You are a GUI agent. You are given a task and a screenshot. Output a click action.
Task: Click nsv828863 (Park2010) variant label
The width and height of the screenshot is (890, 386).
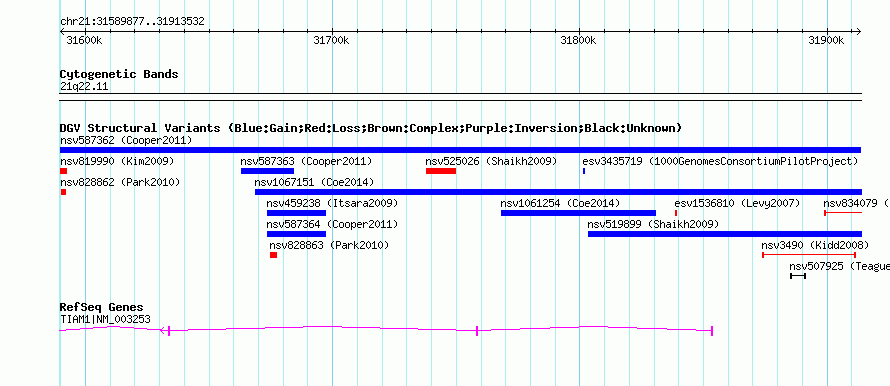coord(329,245)
